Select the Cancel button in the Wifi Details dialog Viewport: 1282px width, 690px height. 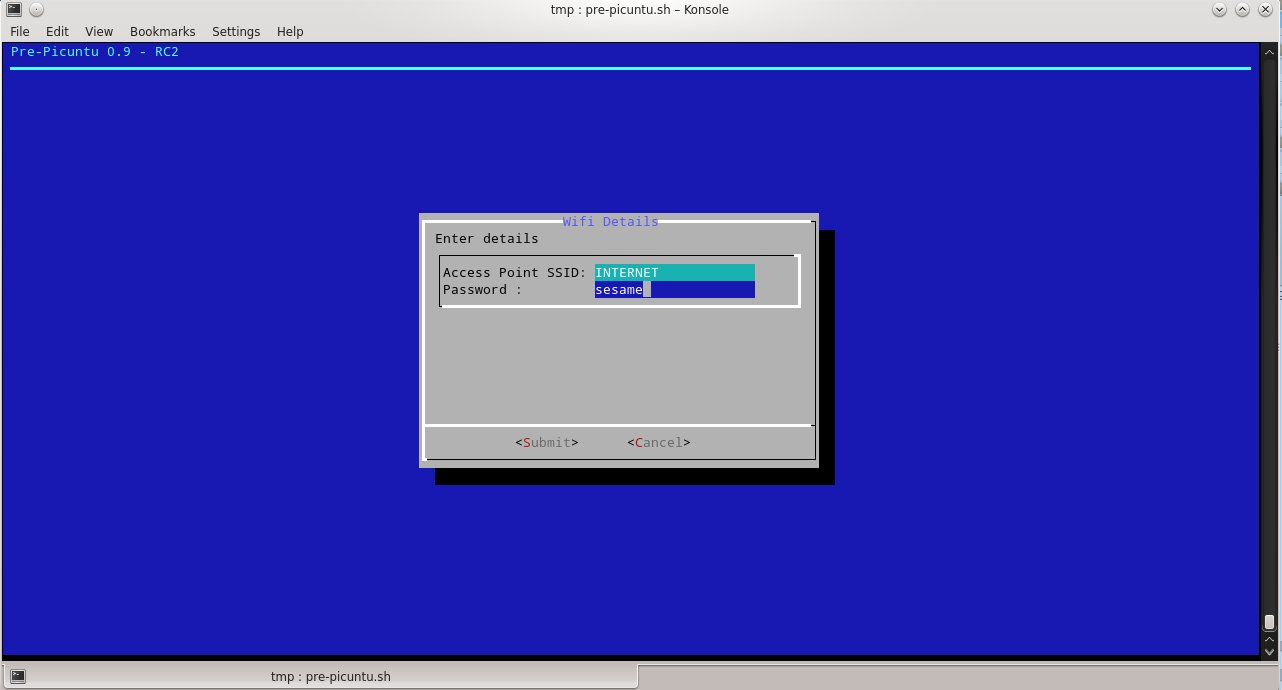point(658,442)
